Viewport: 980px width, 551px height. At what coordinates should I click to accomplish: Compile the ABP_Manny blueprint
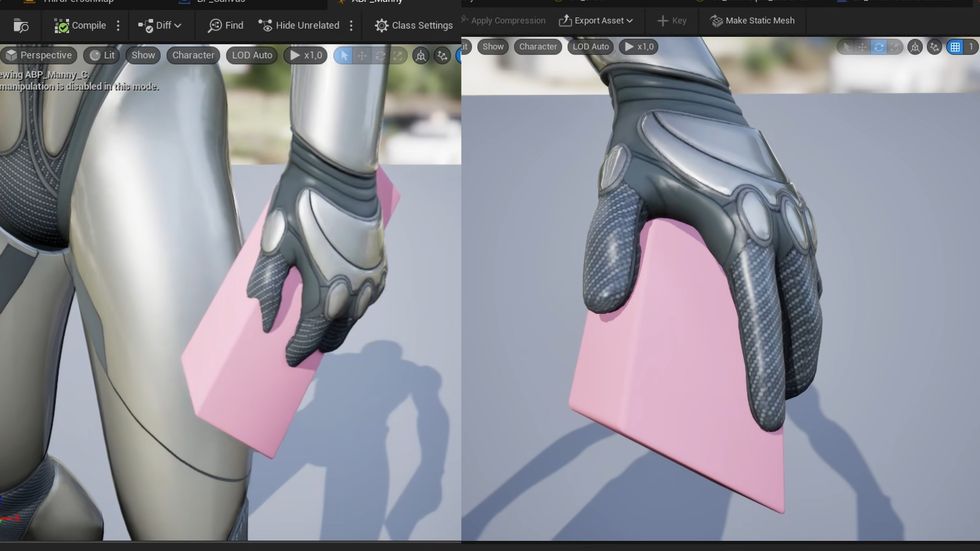[x=80, y=26]
